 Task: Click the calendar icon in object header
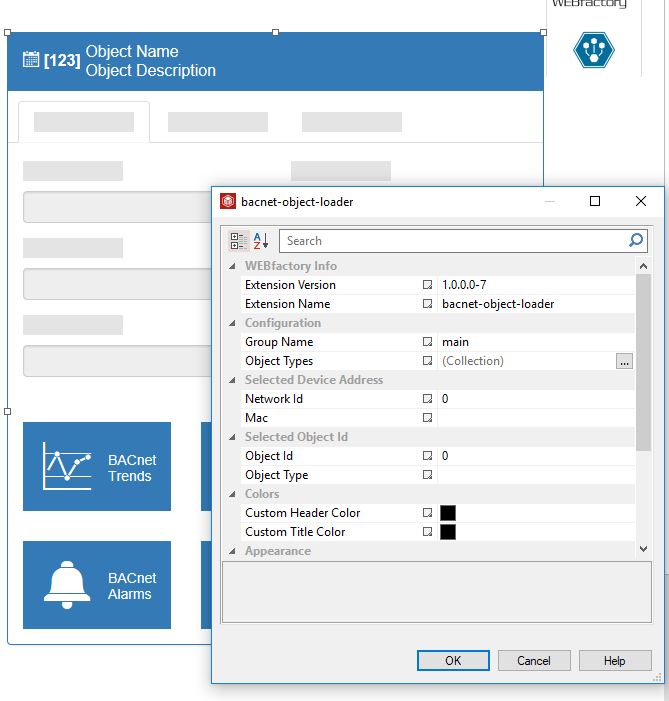click(31, 60)
